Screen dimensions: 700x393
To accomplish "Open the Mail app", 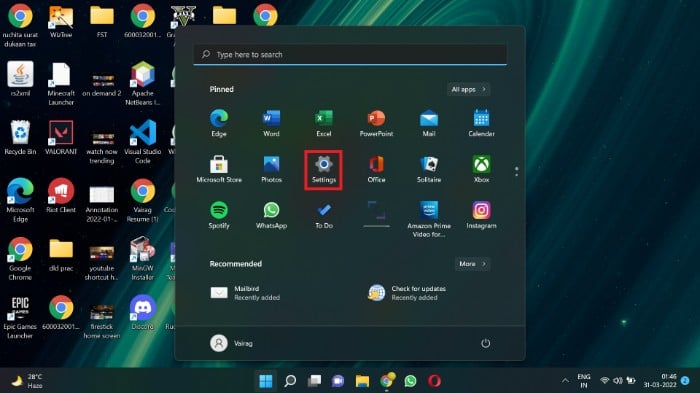I will coord(429,123).
